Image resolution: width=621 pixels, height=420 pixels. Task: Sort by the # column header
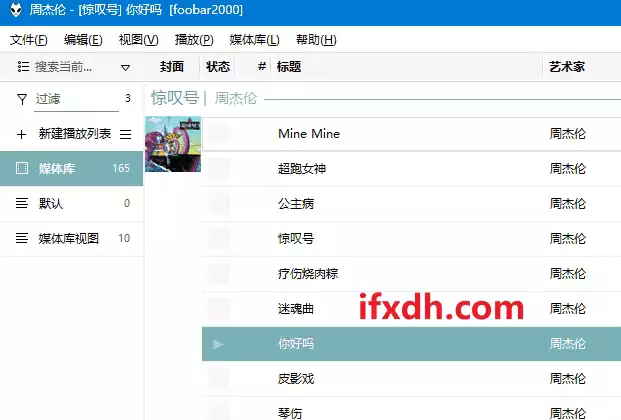coord(261,66)
